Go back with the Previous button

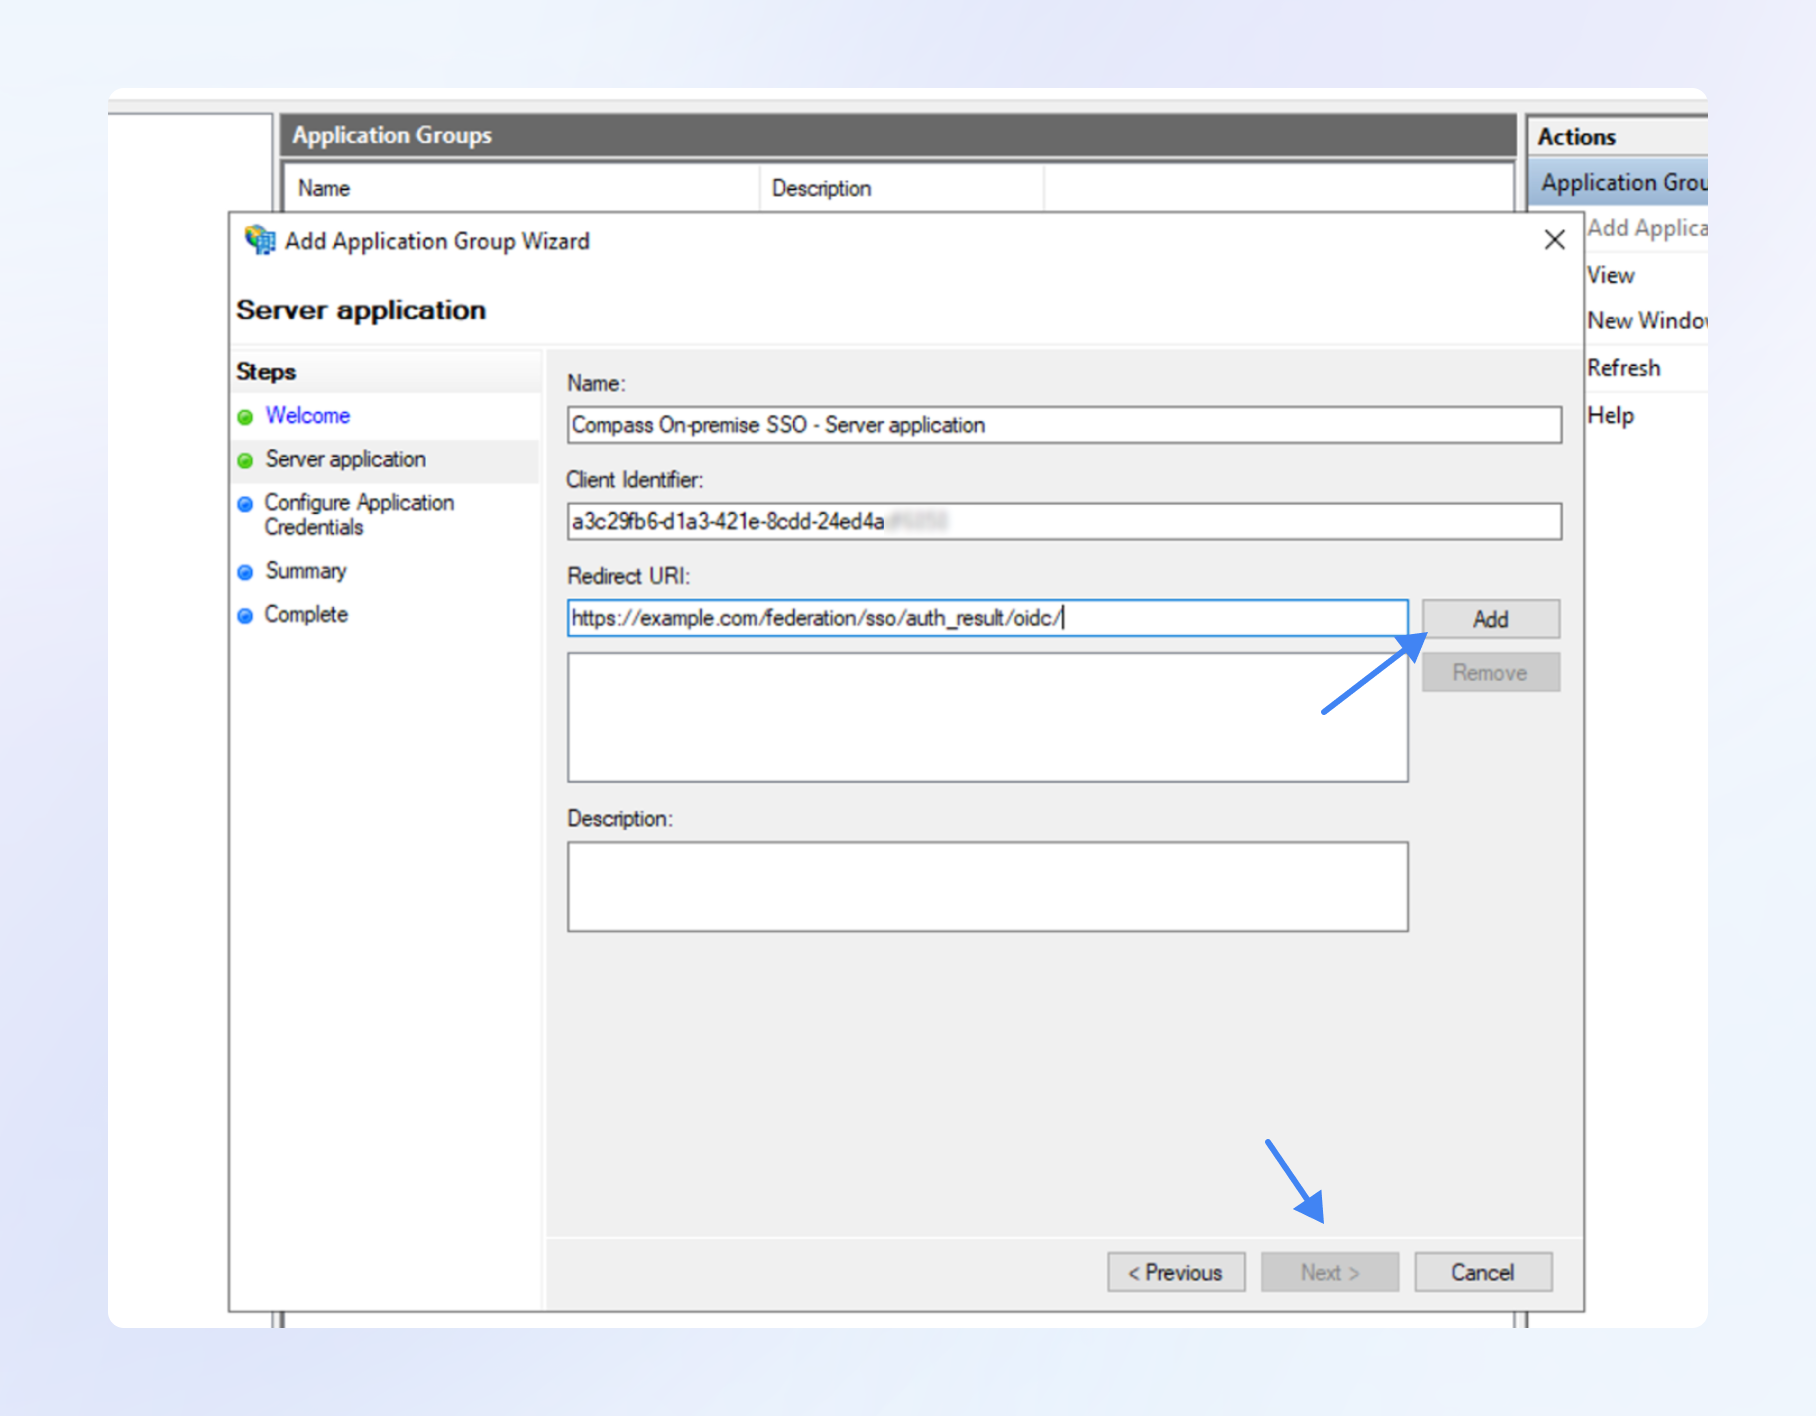pos(1176,1272)
